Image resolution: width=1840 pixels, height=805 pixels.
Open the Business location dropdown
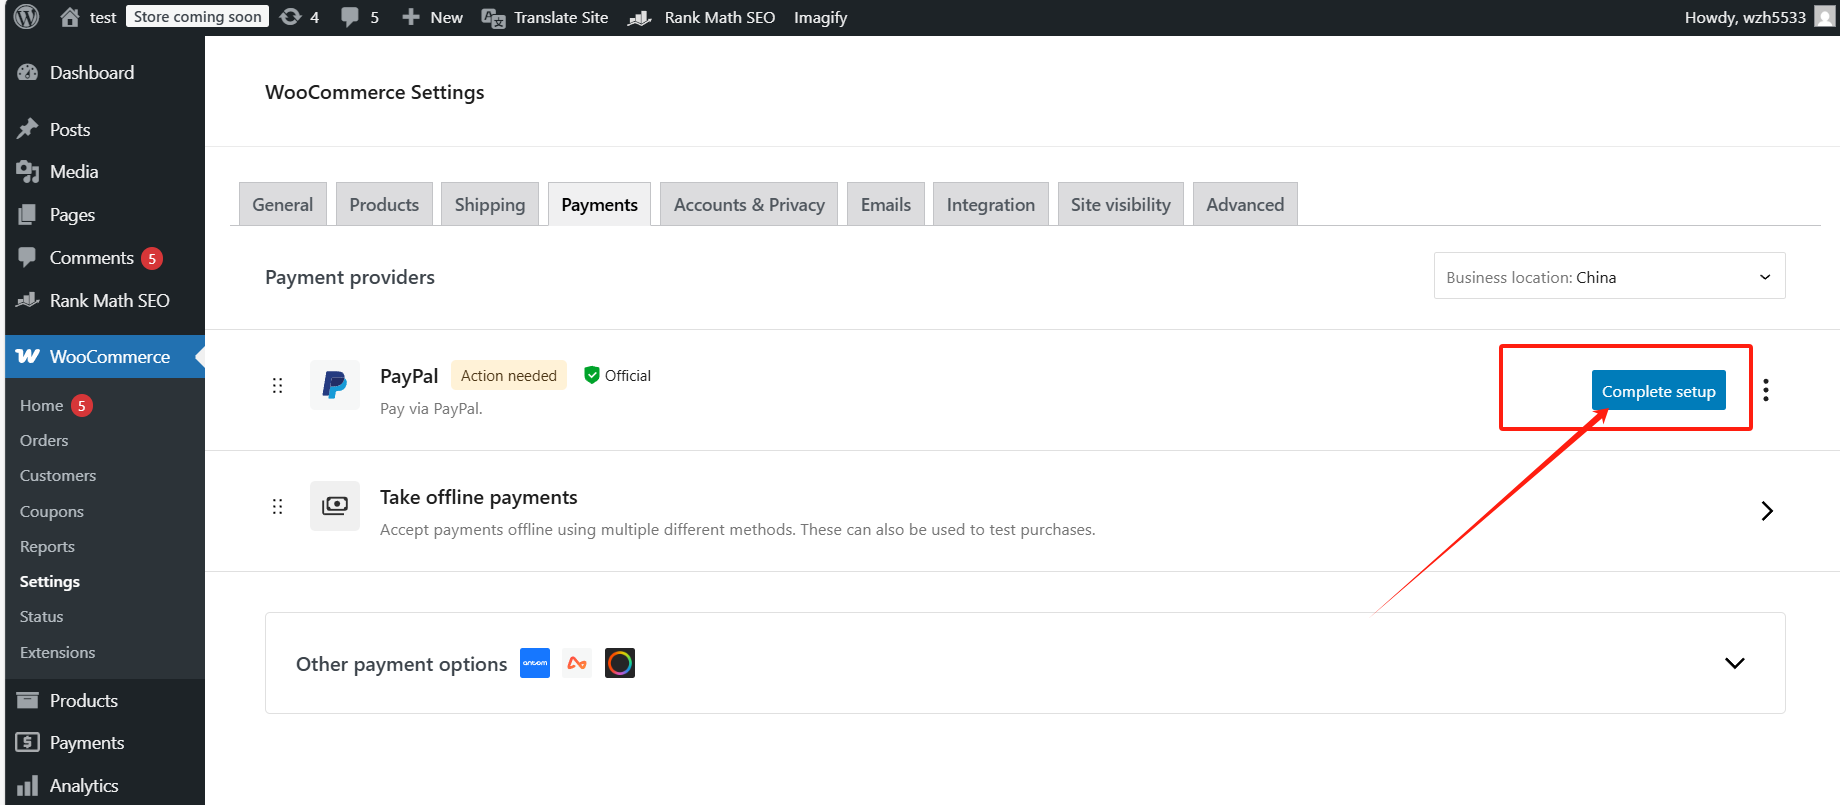1609,277
